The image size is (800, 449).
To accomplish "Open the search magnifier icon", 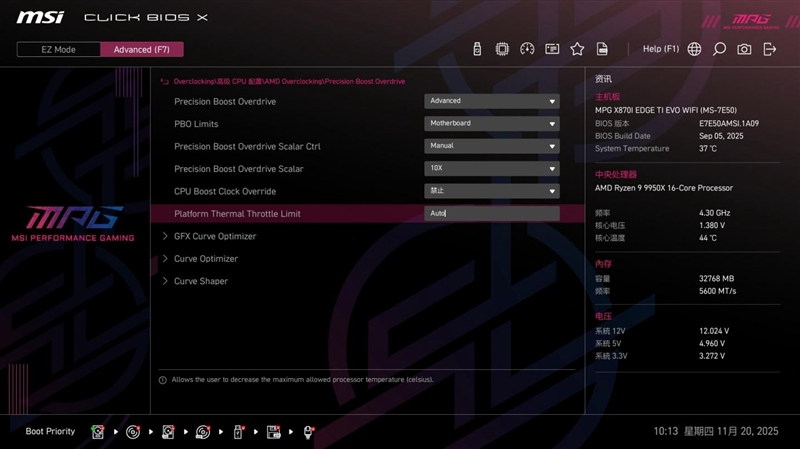I will (x=719, y=49).
